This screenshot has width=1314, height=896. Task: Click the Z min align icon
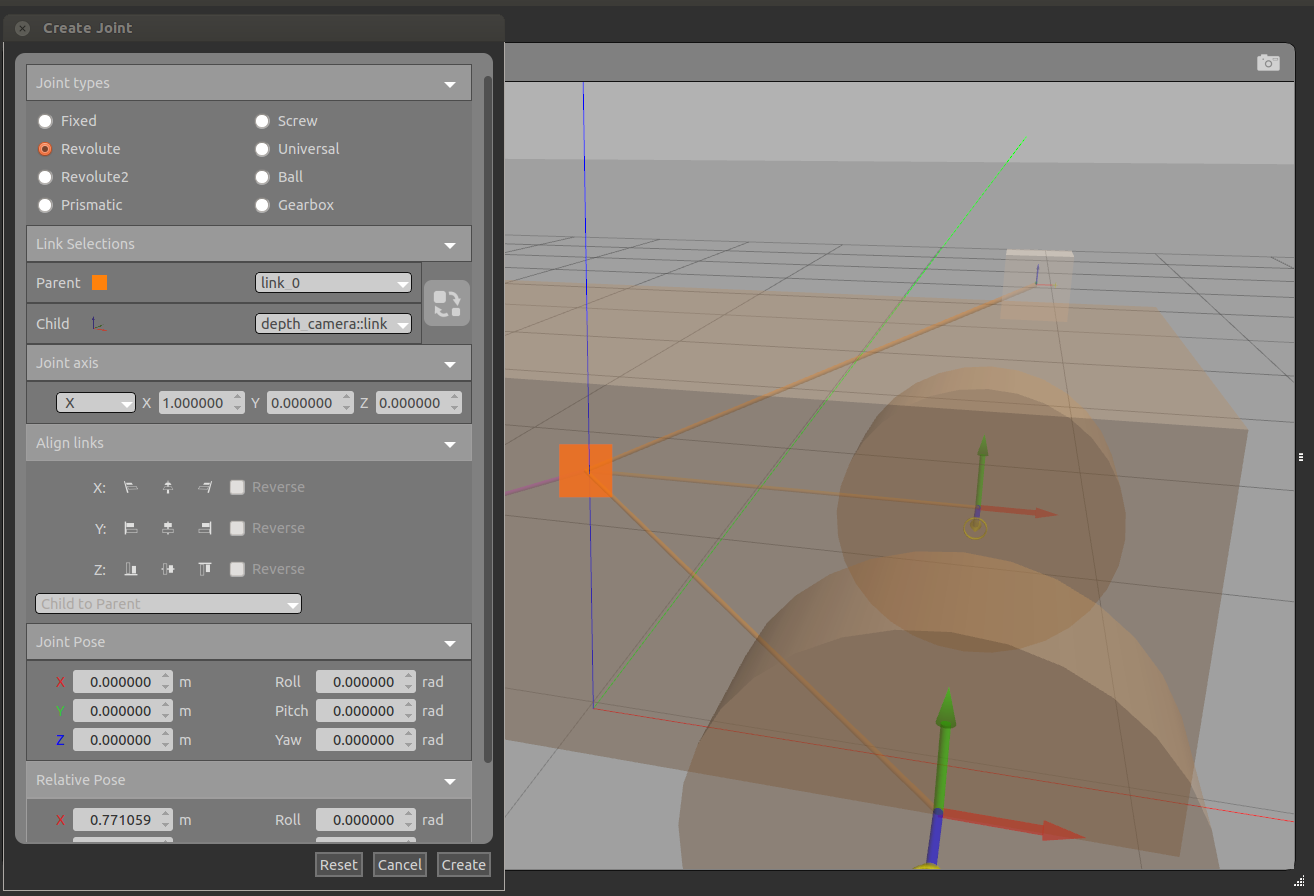pos(130,569)
